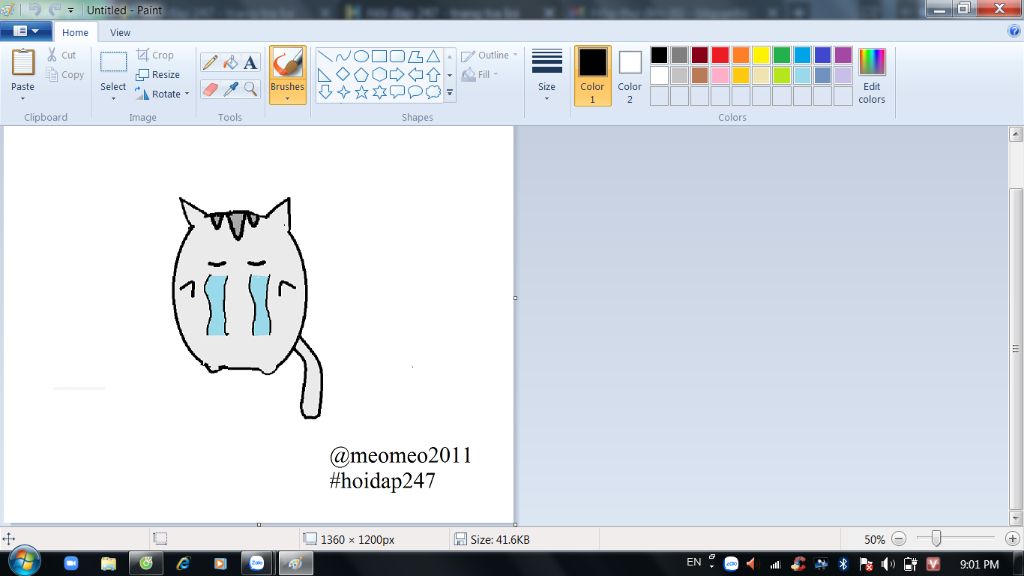Open Edit colors dialog

(872, 76)
